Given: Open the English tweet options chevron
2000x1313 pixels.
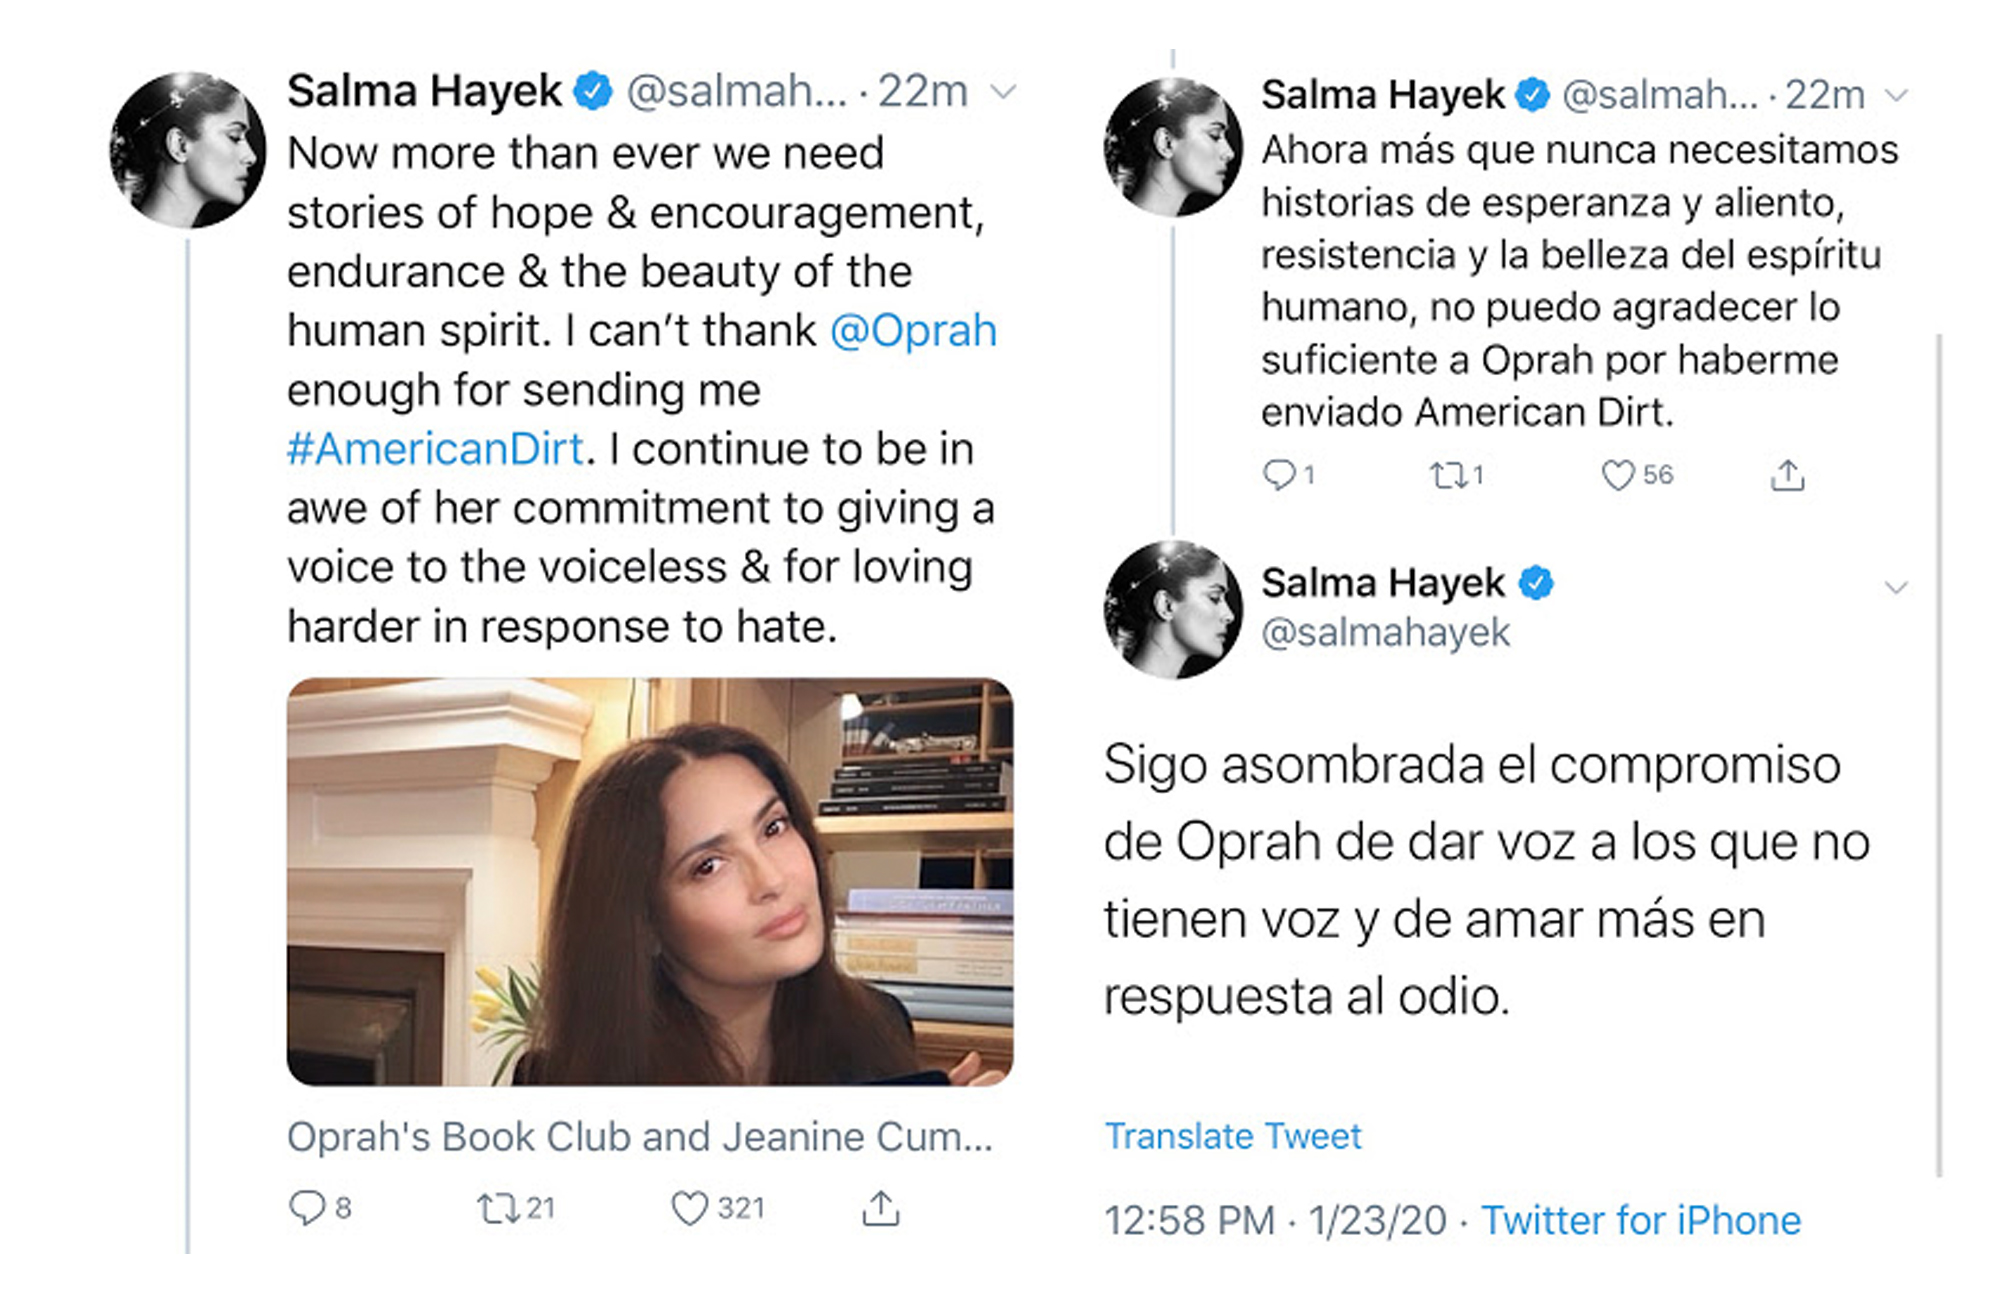Looking at the screenshot, I should click(x=1003, y=92).
